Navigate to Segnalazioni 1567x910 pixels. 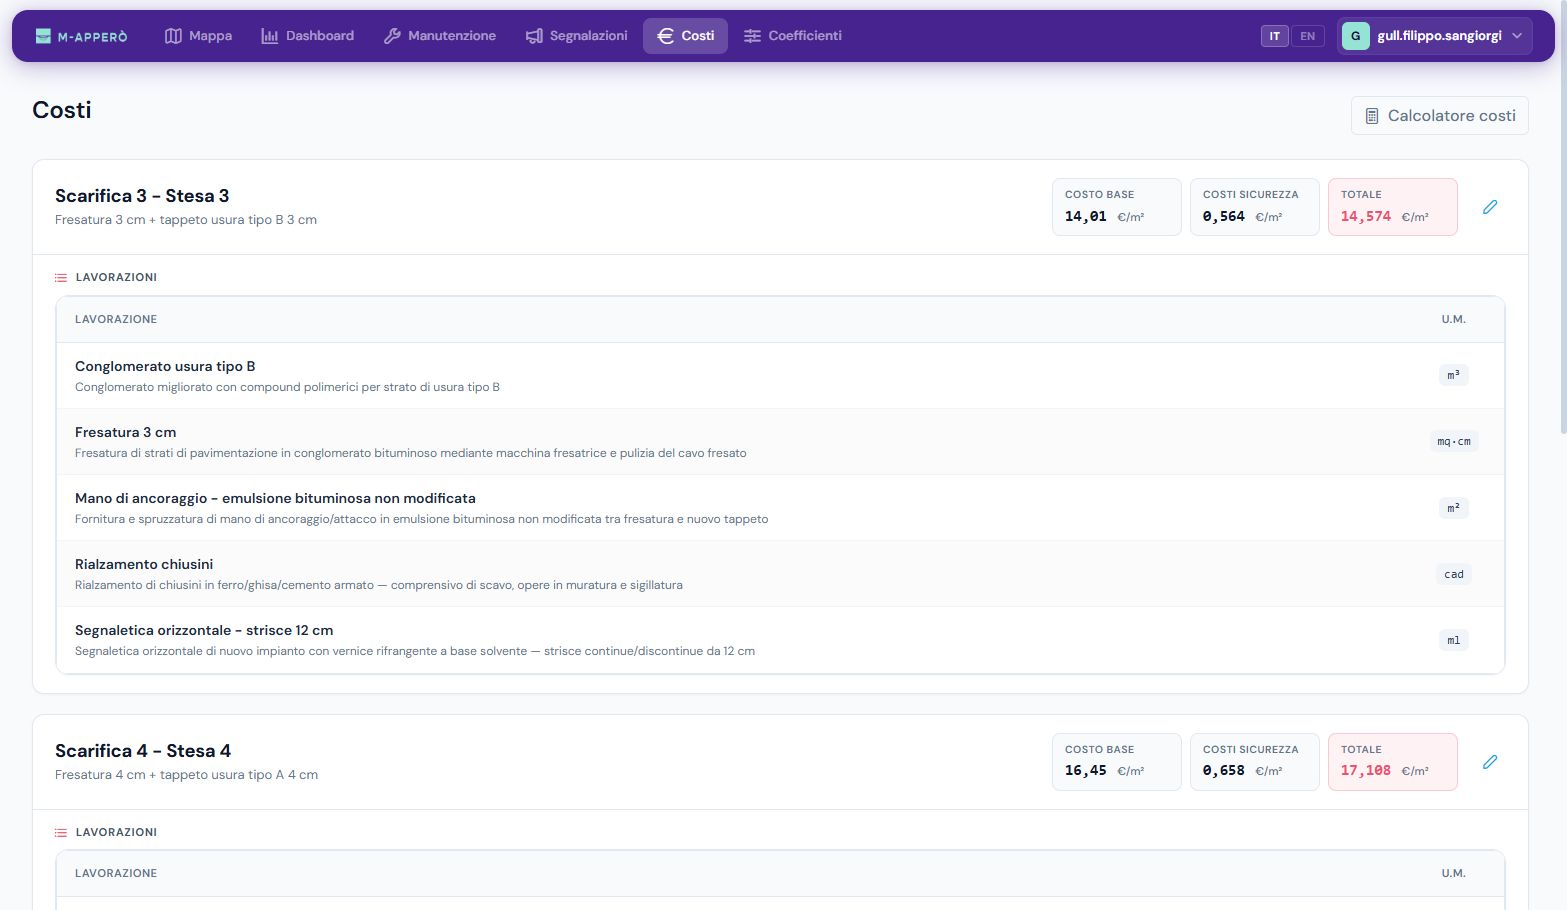click(577, 36)
